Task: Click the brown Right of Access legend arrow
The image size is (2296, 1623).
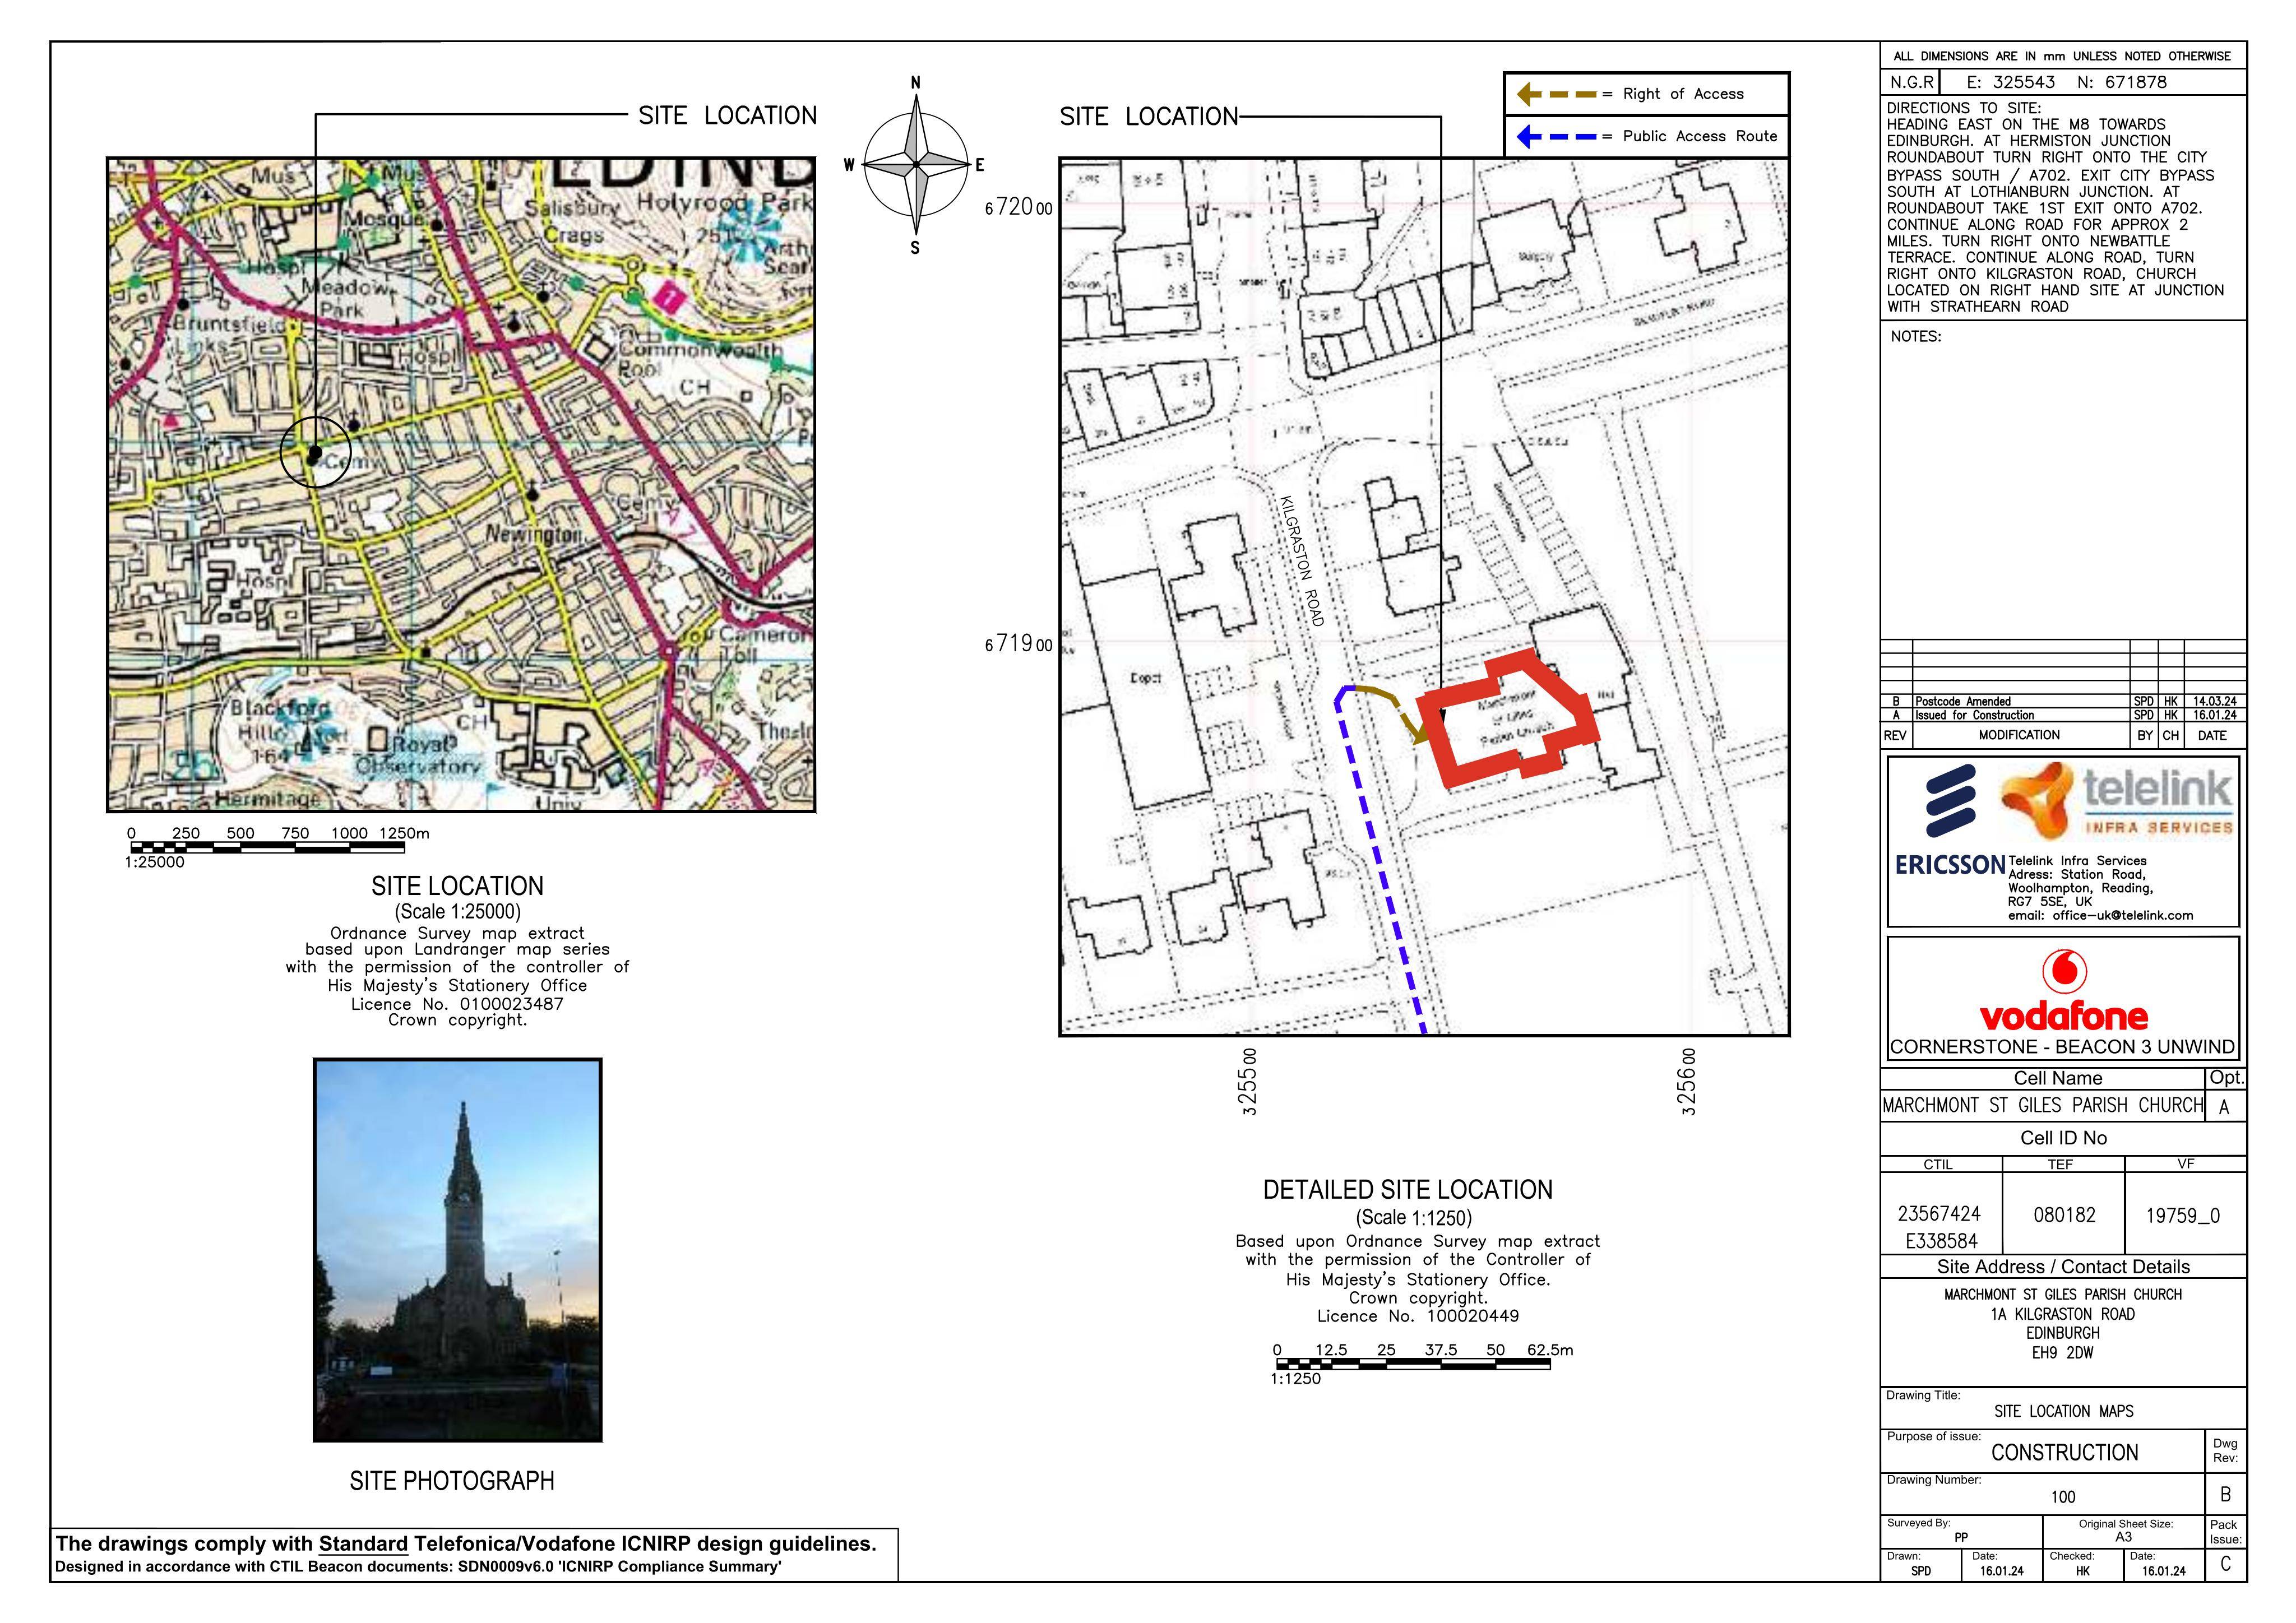Action: [1557, 94]
